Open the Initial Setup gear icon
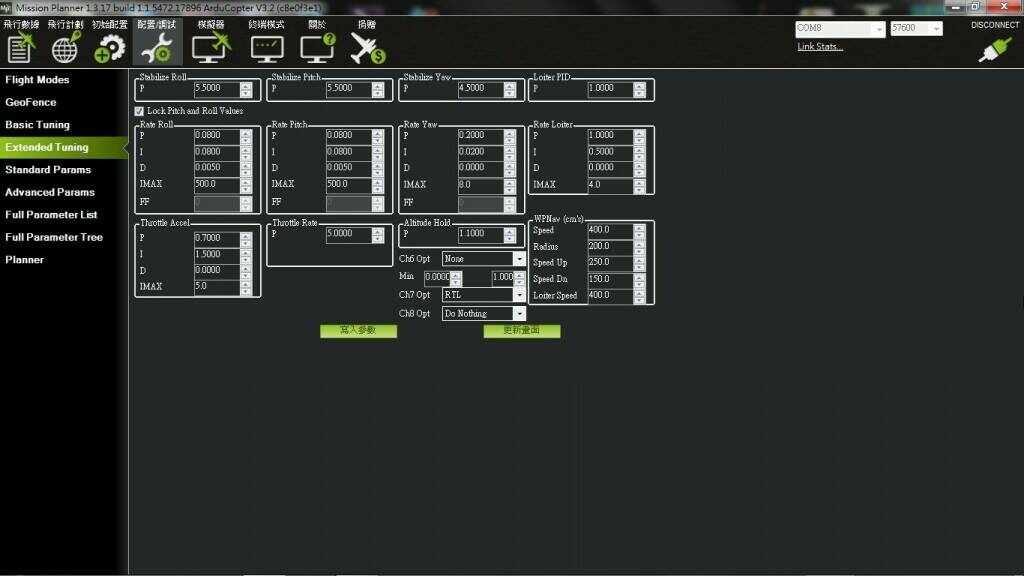This screenshot has width=1024, height=576. coord(109,47)
